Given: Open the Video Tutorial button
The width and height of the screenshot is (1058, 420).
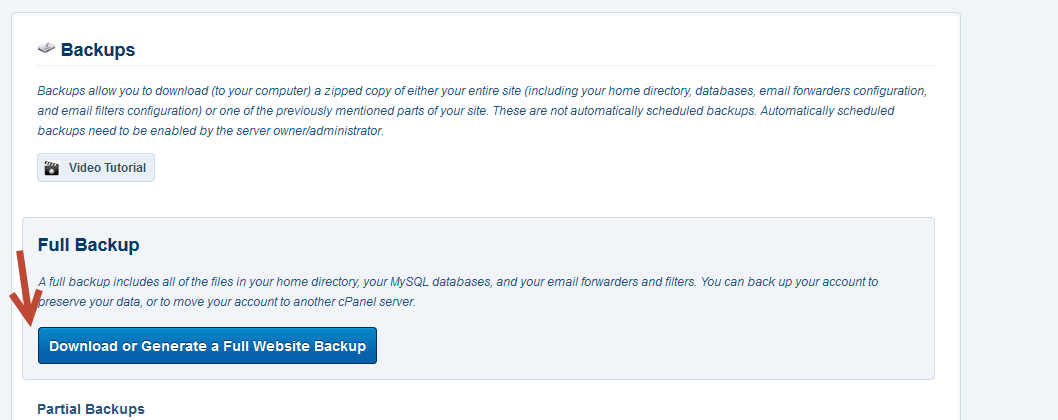Looking at the screenshot, I should tap(96, 167).
